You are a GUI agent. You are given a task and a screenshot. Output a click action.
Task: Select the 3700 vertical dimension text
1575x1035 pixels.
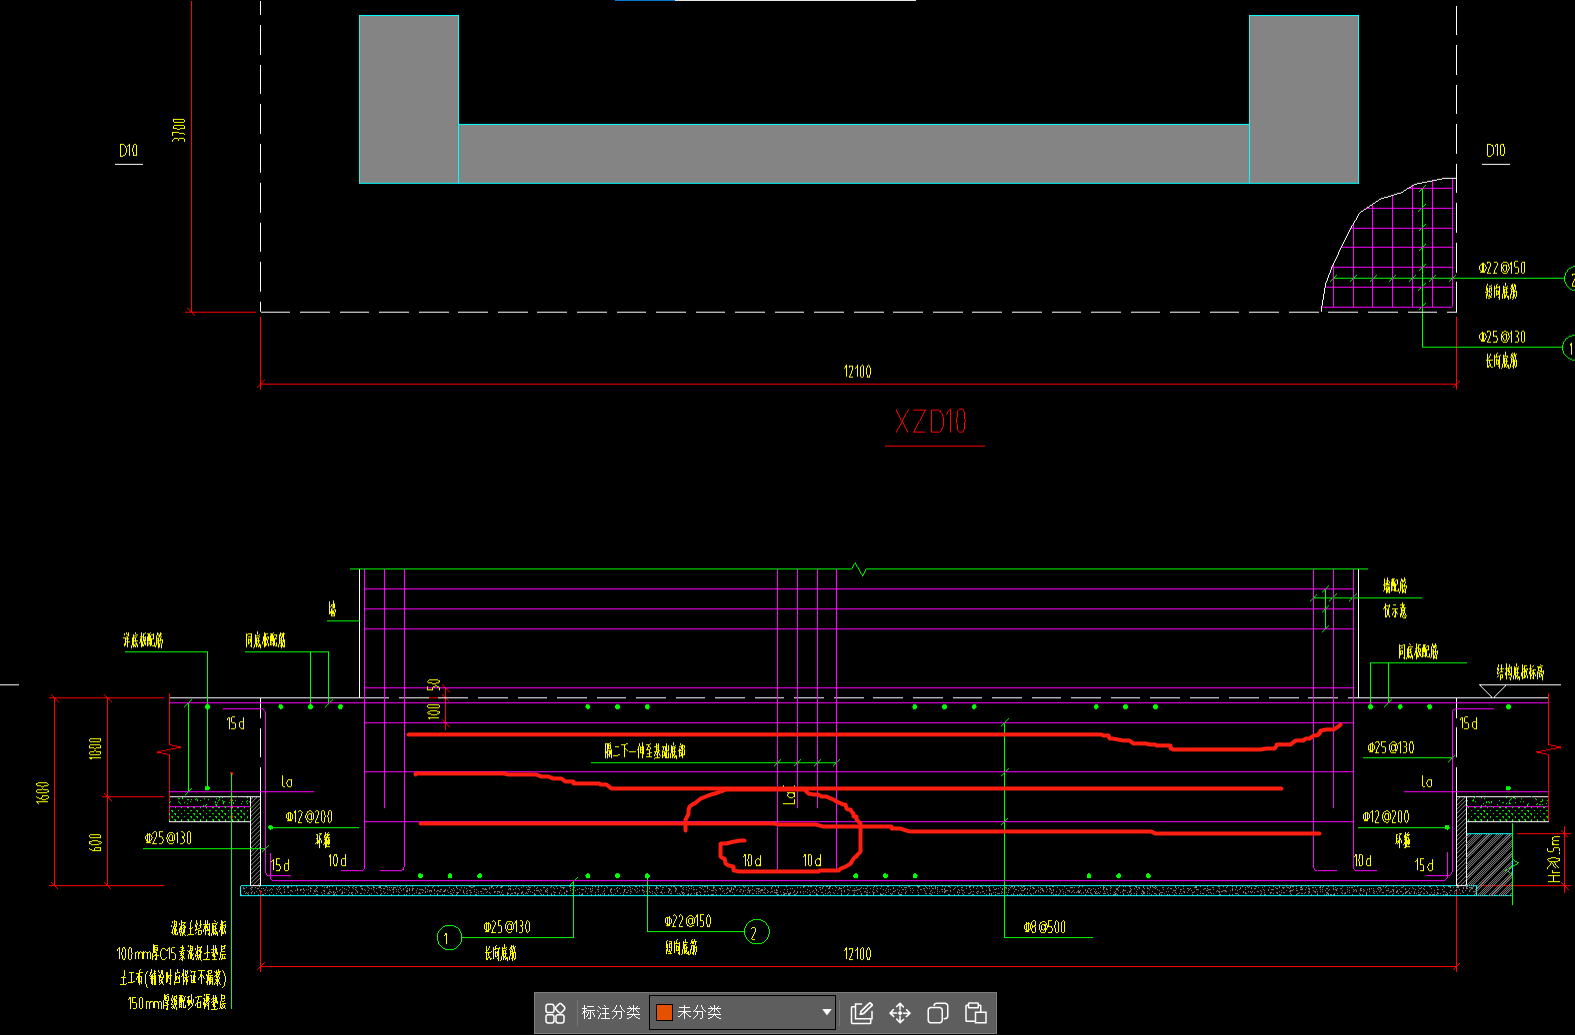[x=179, y=130]
